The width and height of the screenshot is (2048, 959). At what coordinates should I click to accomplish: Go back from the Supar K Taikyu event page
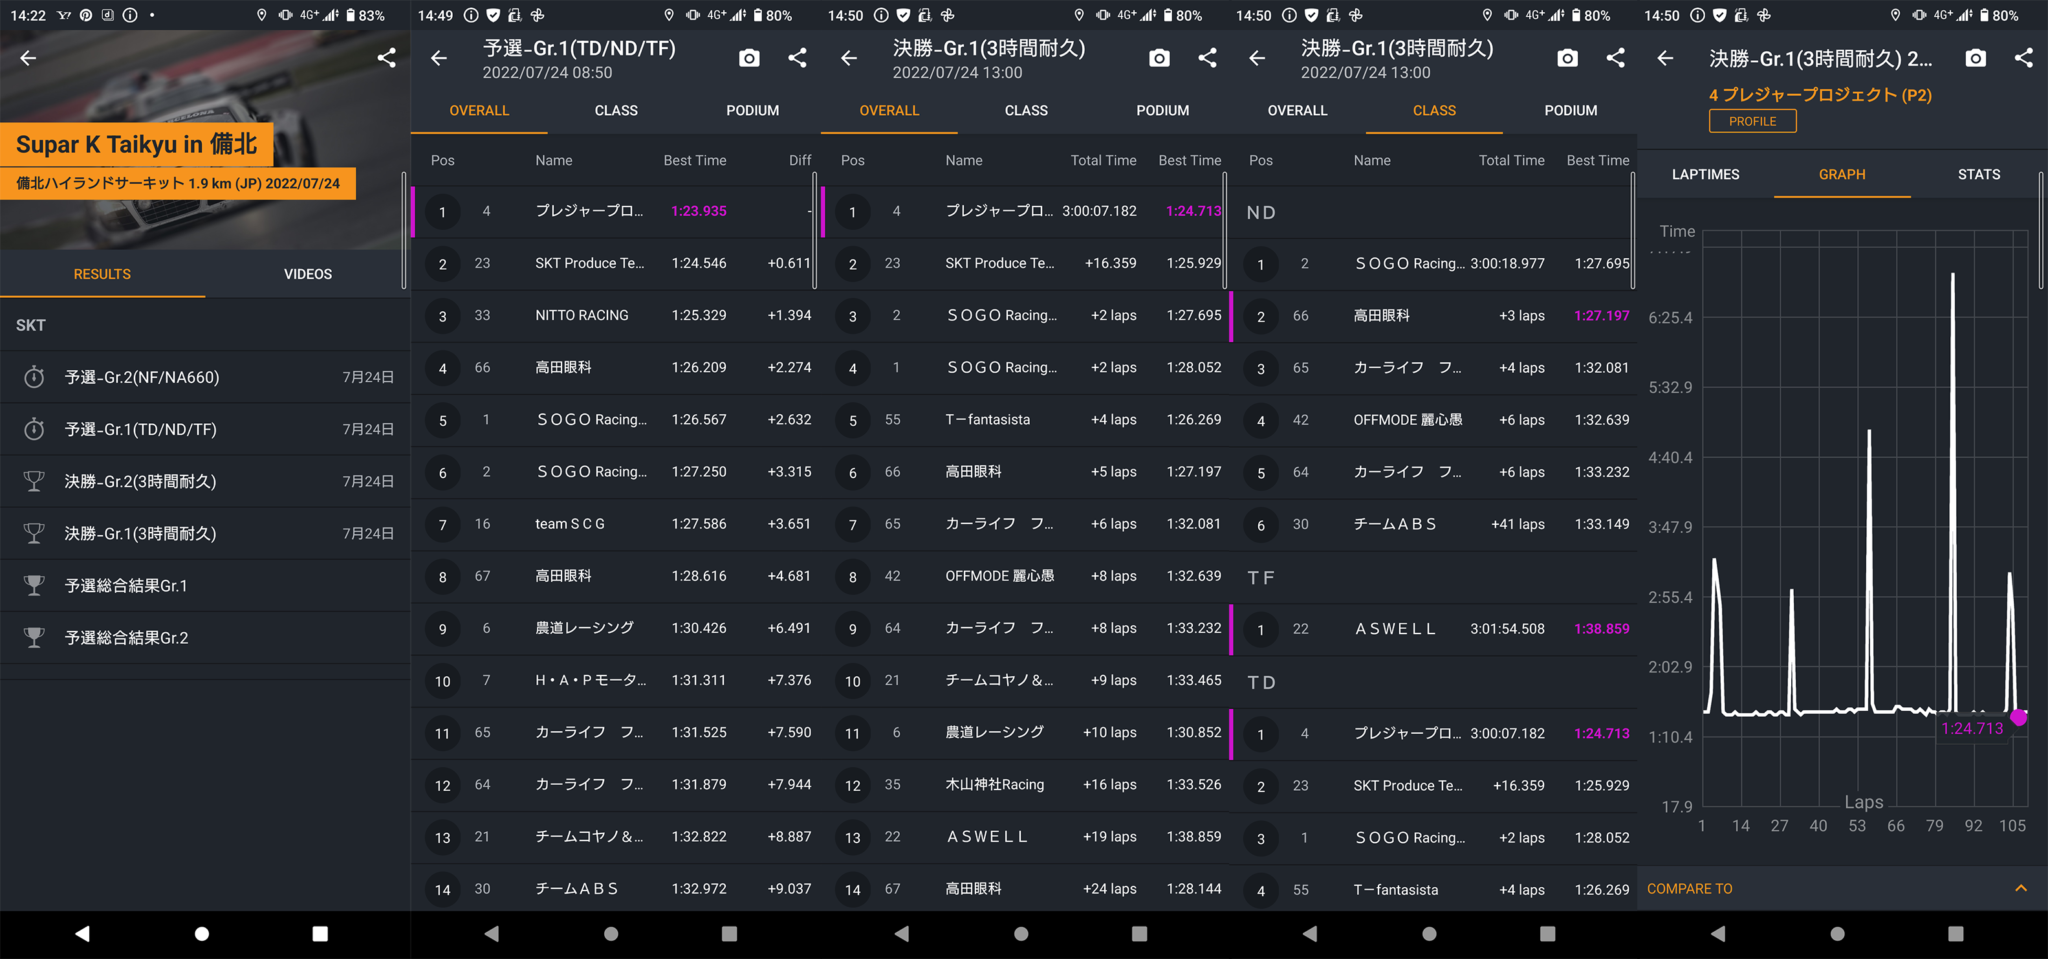point(28,58)
